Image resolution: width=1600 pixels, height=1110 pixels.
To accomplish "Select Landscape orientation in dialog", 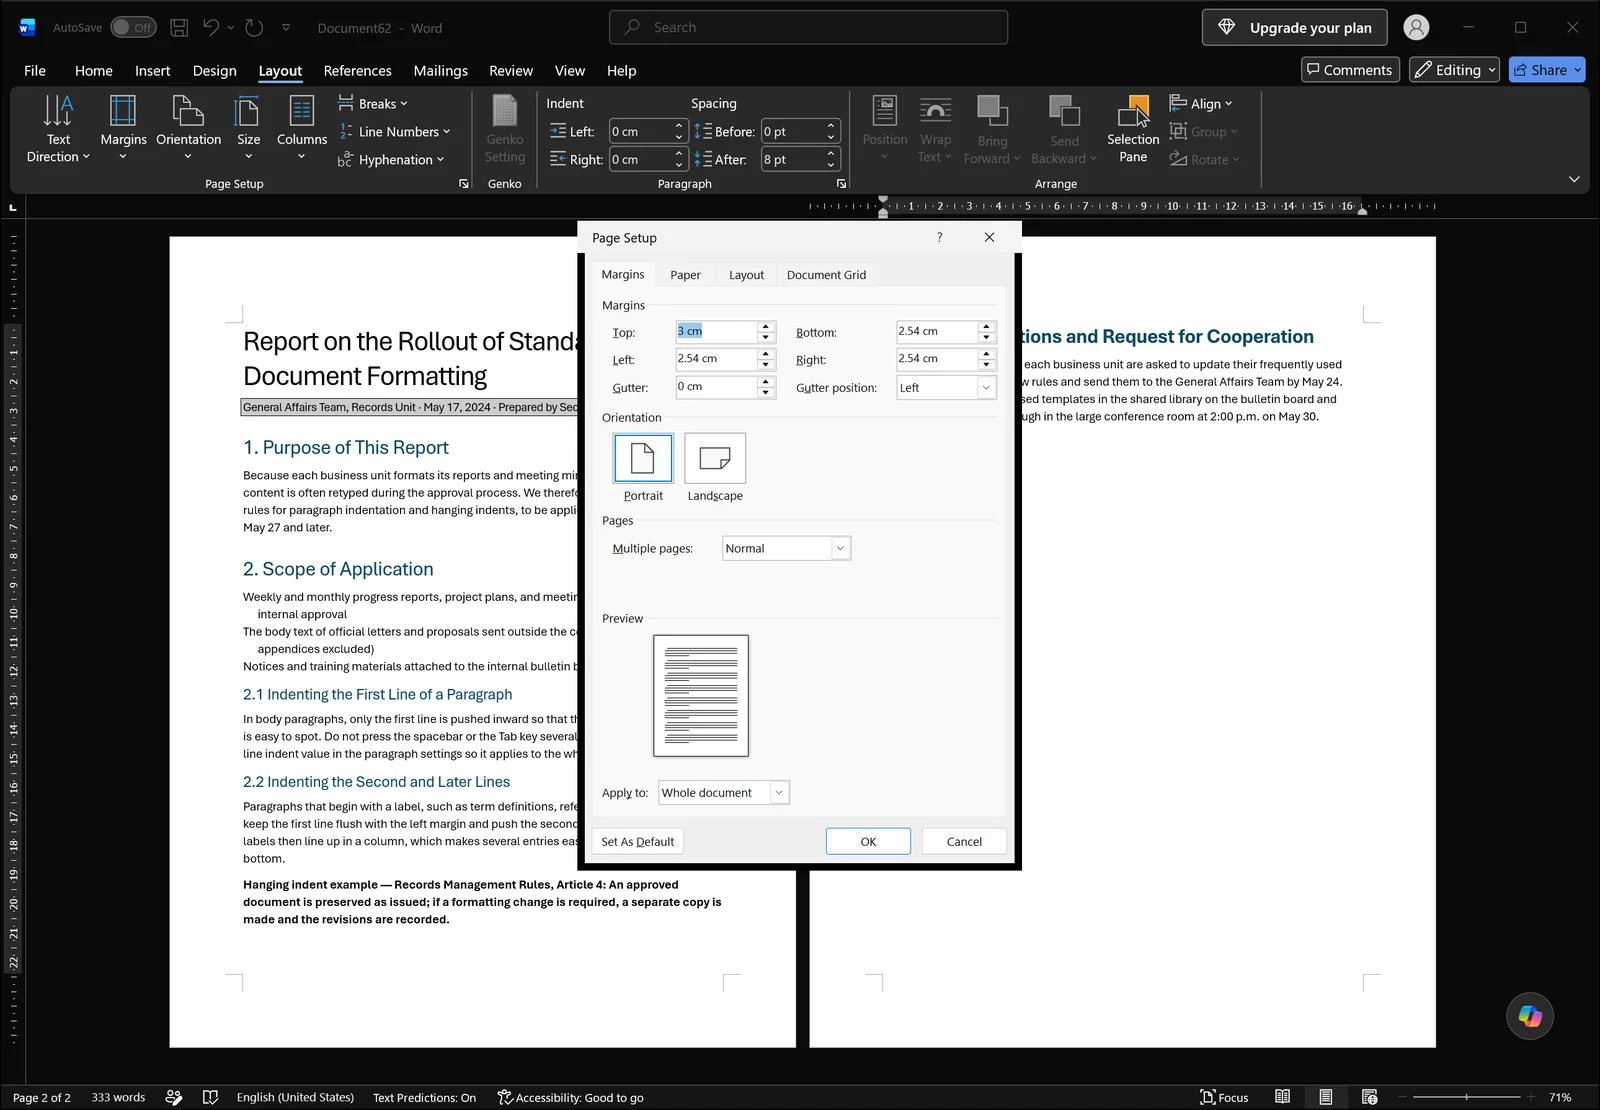I will (715, 458).
